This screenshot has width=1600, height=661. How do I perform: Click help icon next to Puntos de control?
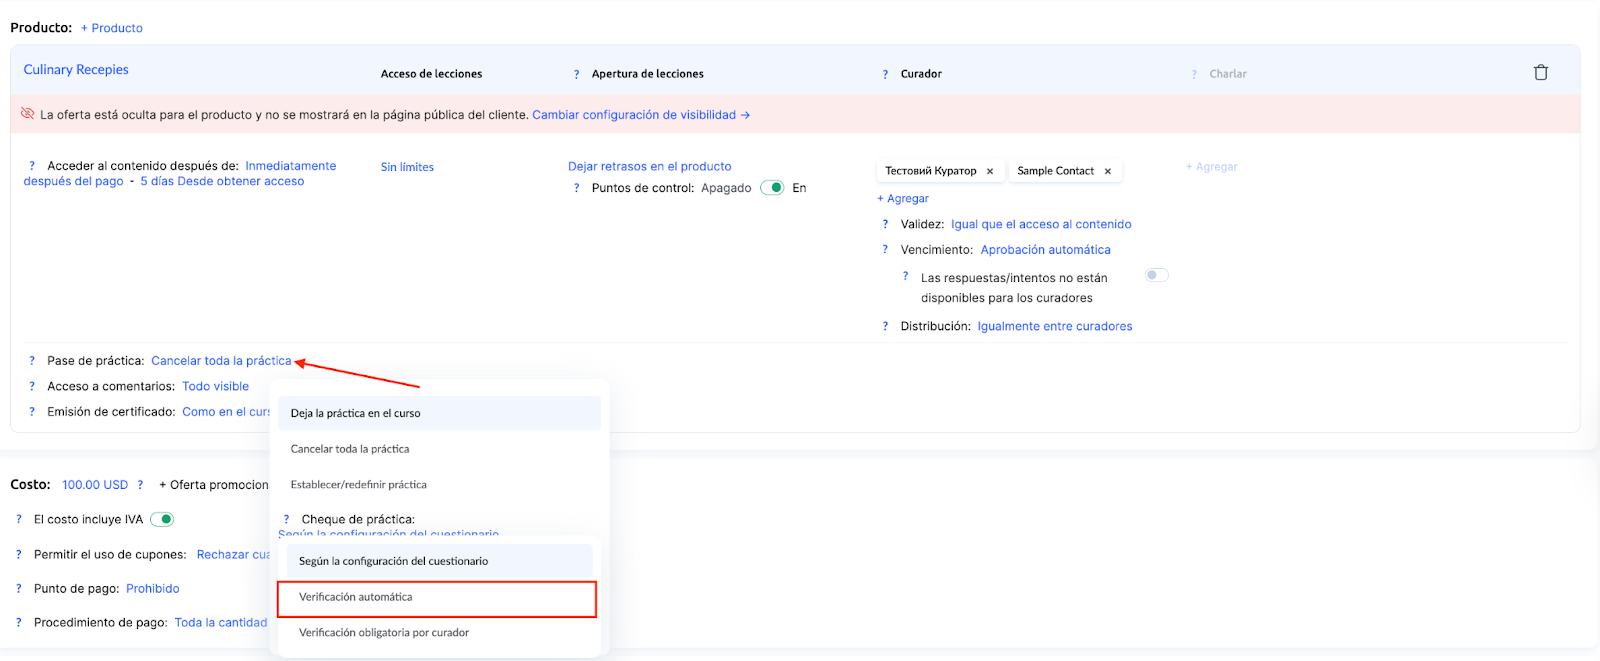coord(576,188)
